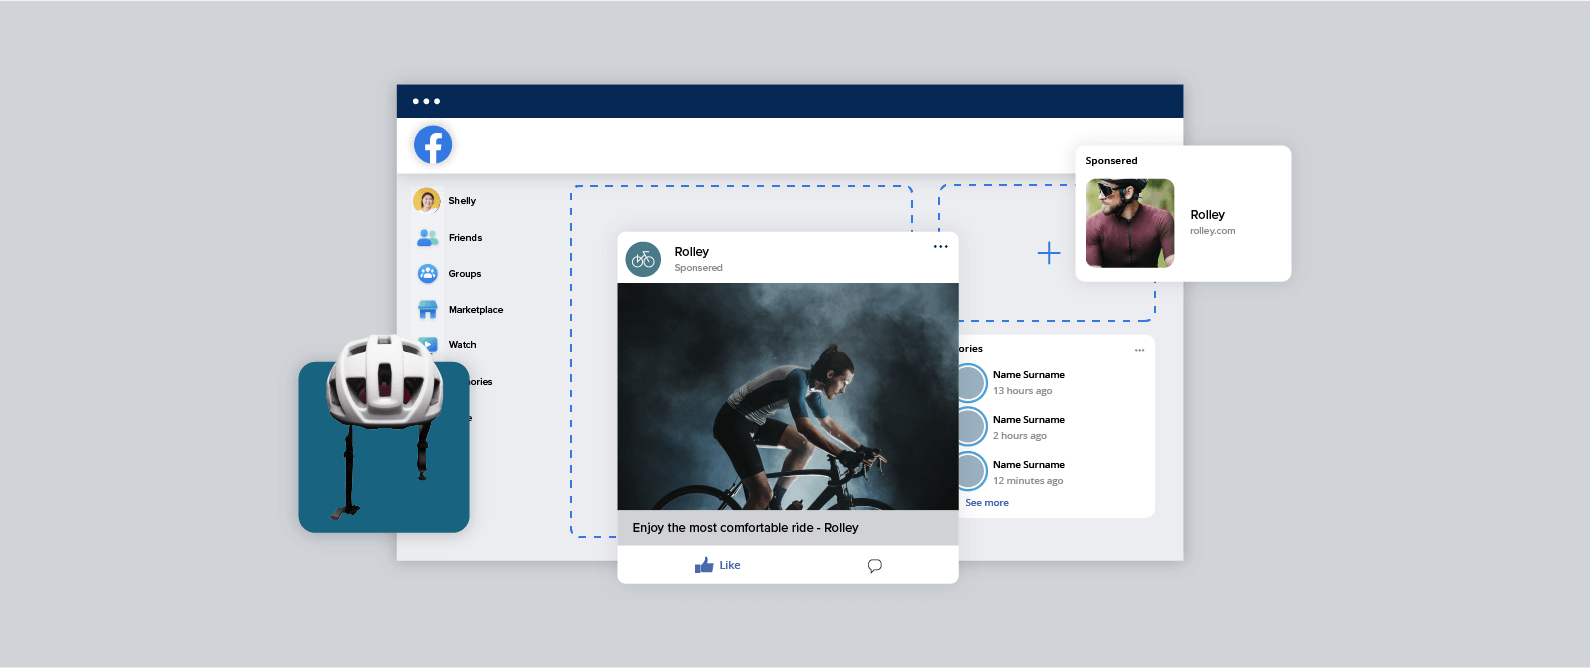The width and height of the screenshot is (1590, 668).
Task: Open the Rolley post options menu
Action: pos(940,247)
